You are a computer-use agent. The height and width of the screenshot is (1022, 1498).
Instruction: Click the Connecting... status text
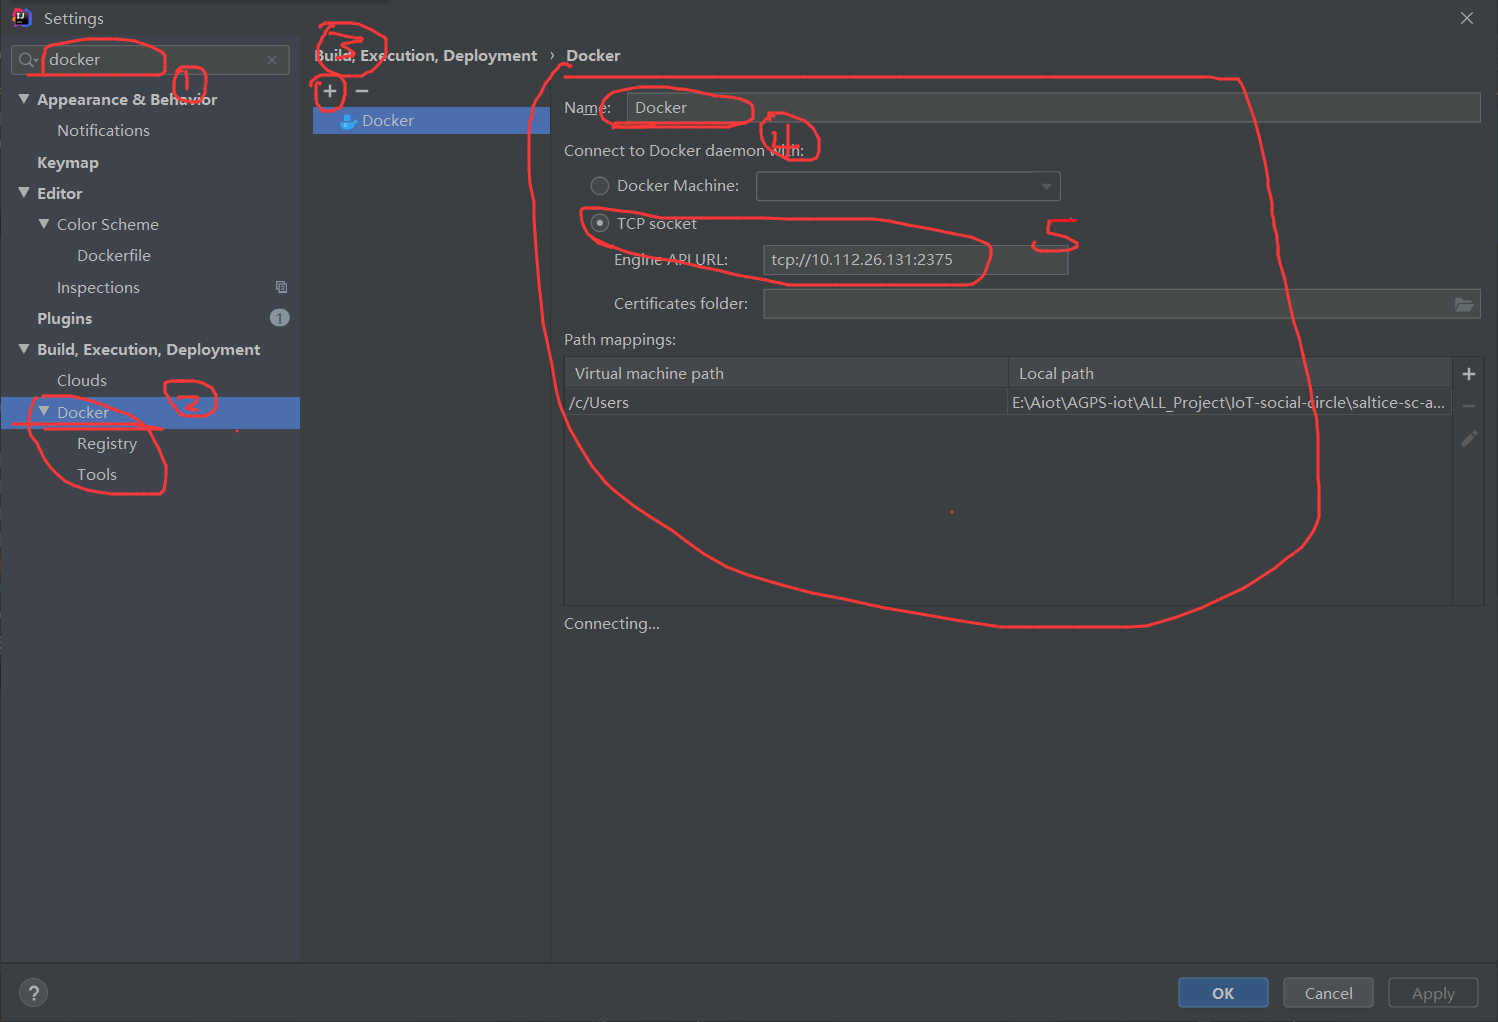click(612, 624)
